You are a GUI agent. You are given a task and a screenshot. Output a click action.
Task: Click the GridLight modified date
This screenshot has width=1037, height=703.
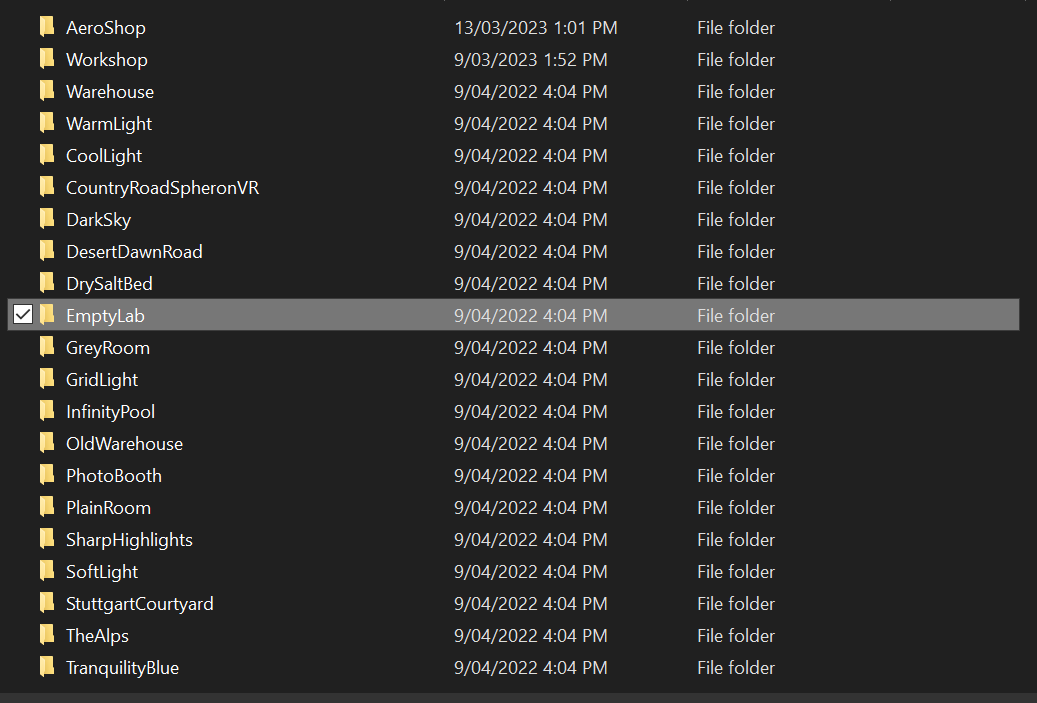[534, 379]
